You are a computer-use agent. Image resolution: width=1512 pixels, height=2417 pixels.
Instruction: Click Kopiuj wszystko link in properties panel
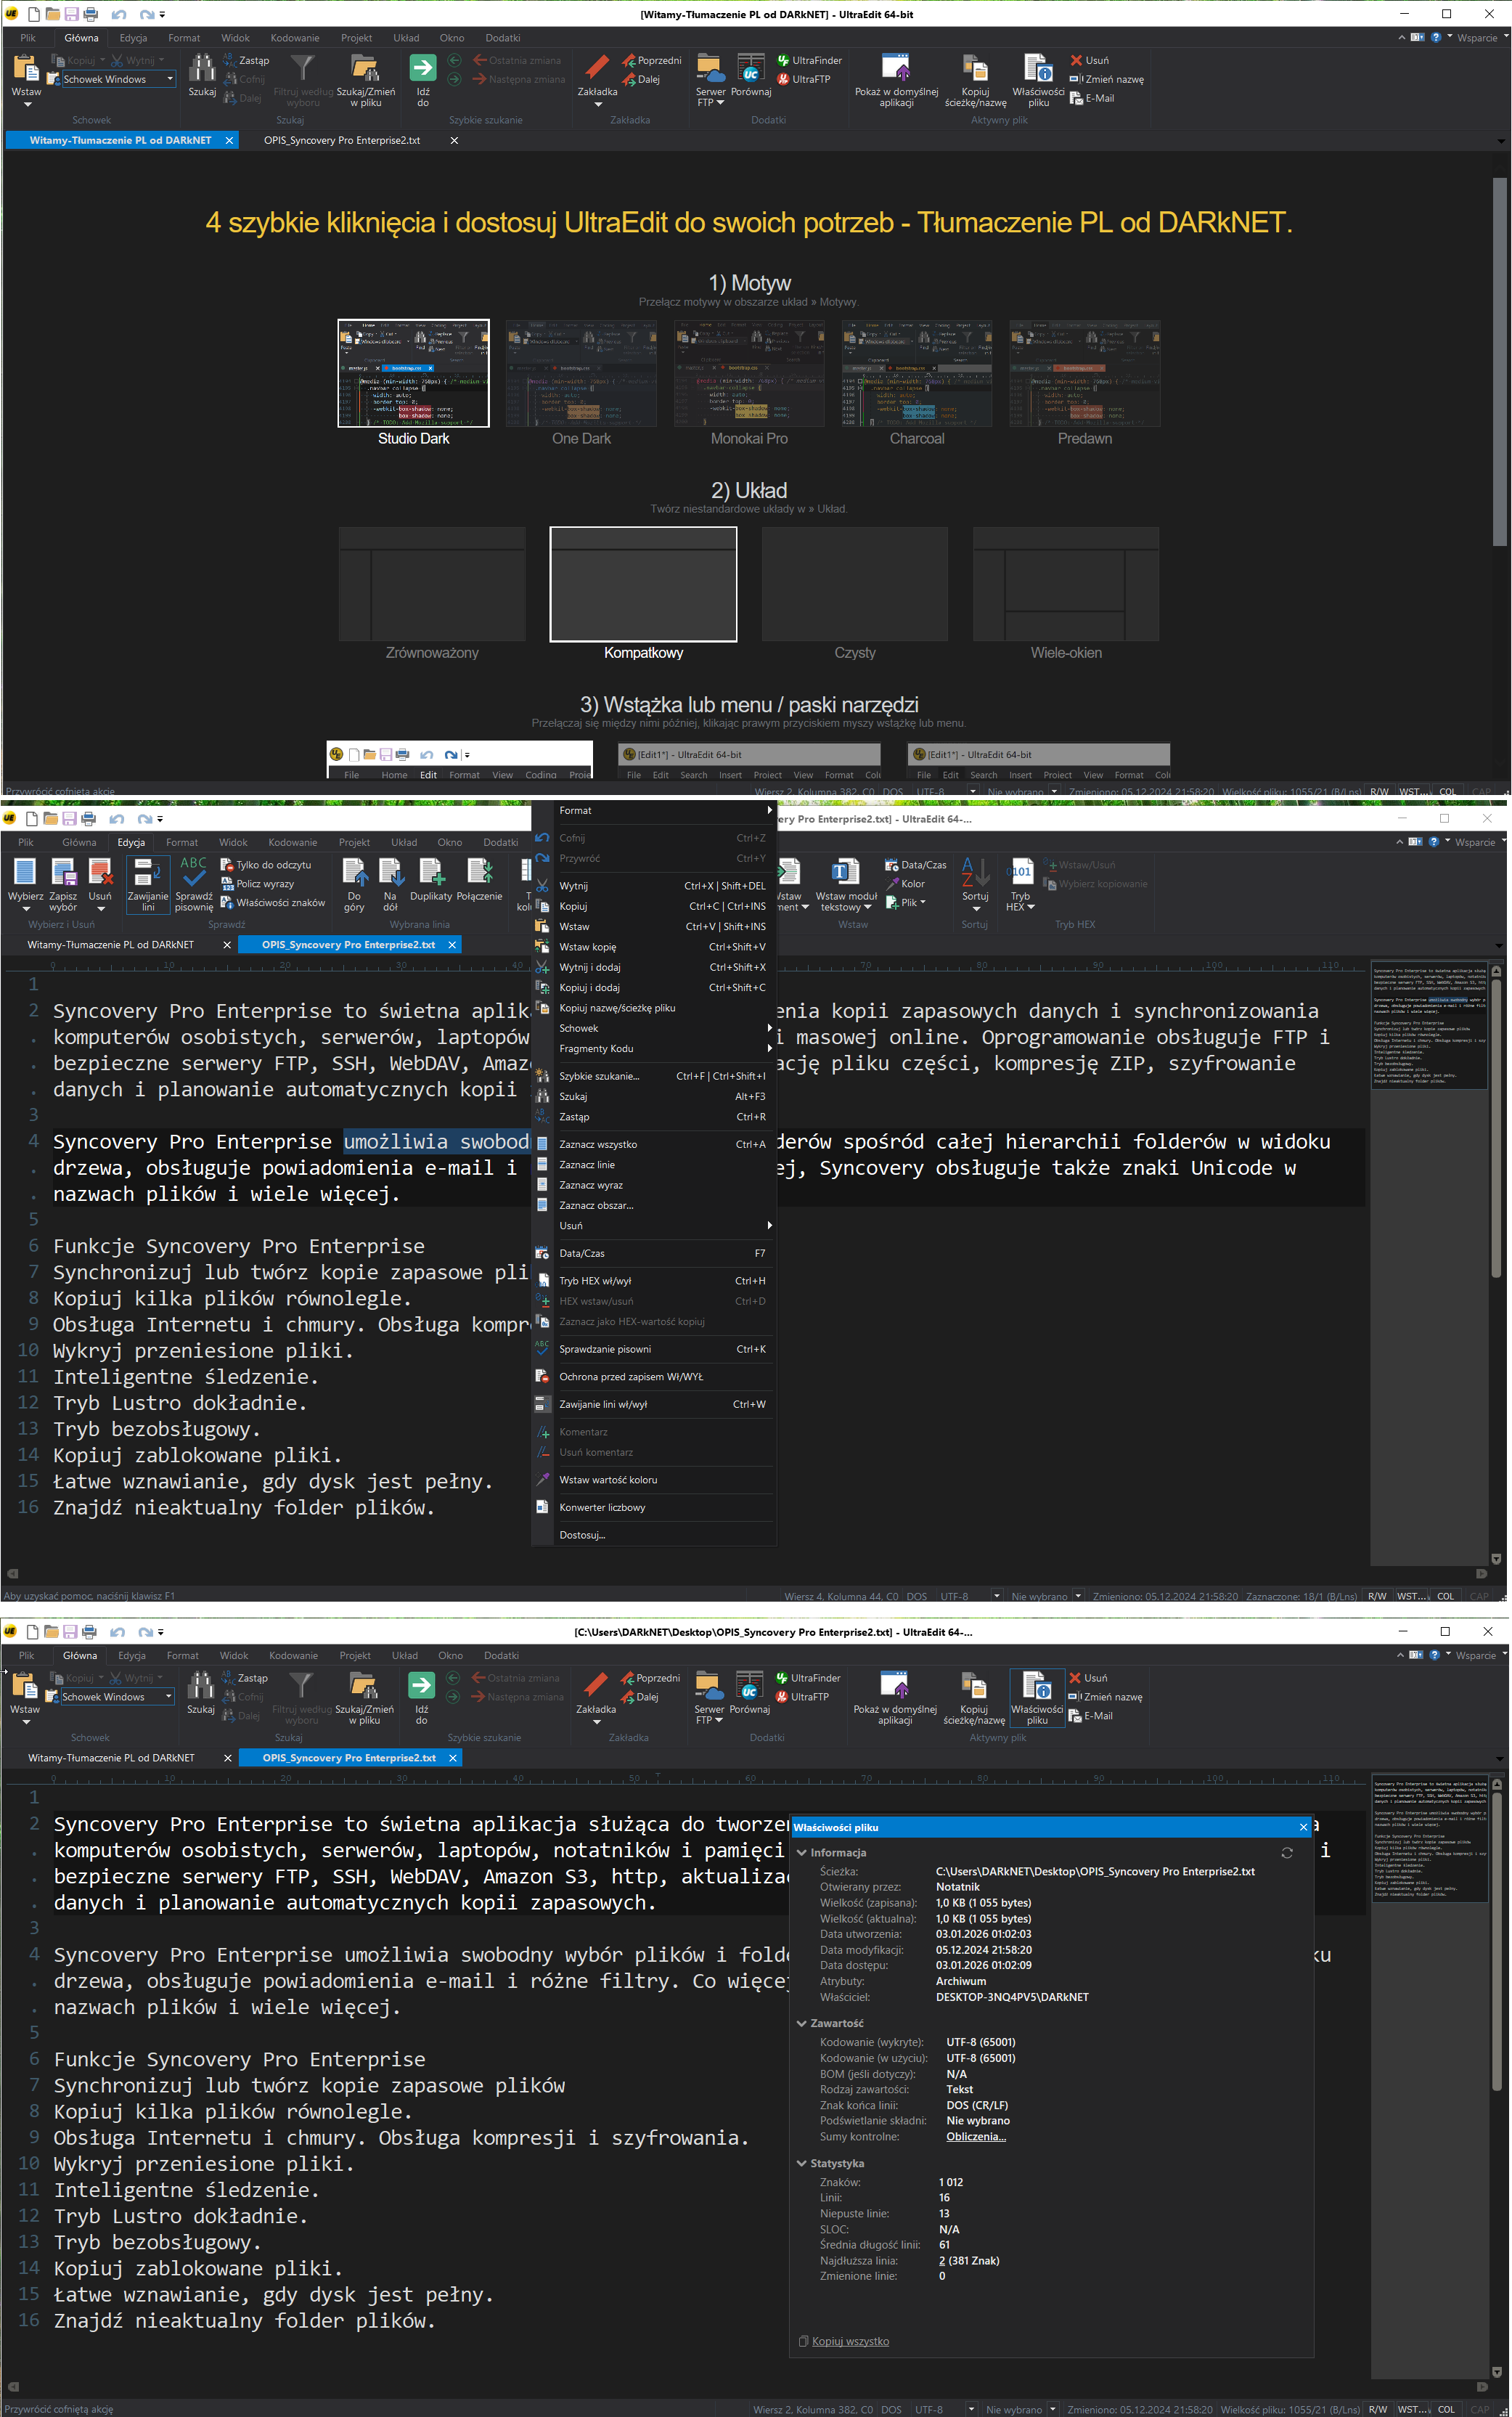[849, 2341]
